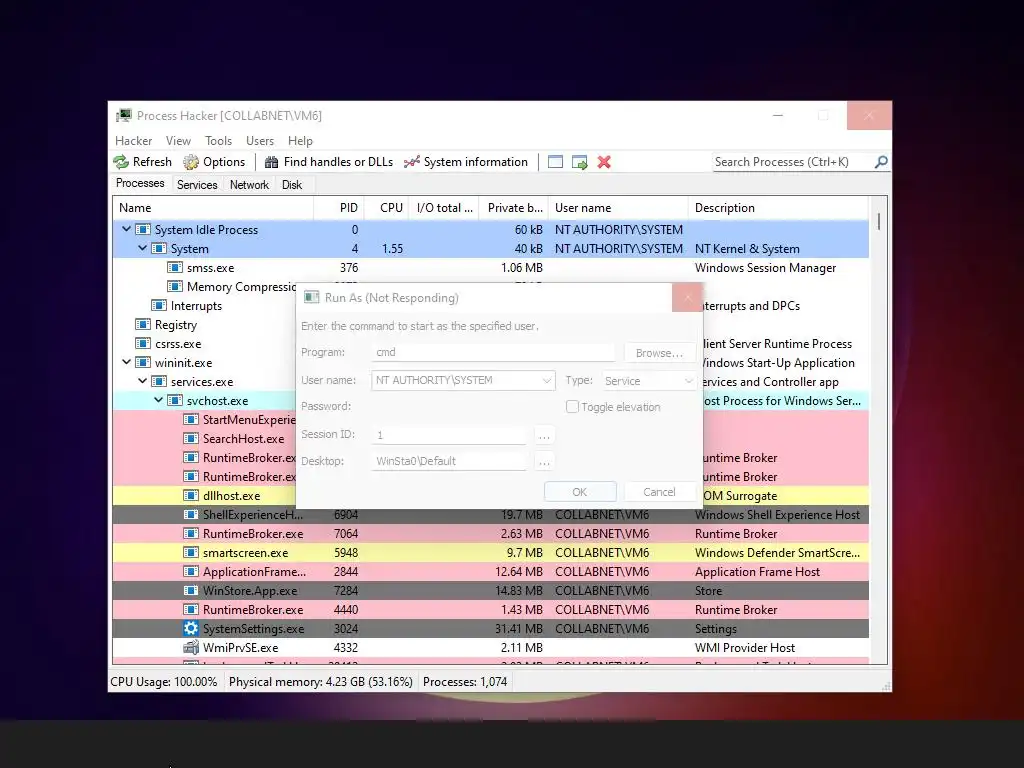The image size is (1024, 768).
Task: Click the Refresh toolbar button
Action: (x=142, y=162)
